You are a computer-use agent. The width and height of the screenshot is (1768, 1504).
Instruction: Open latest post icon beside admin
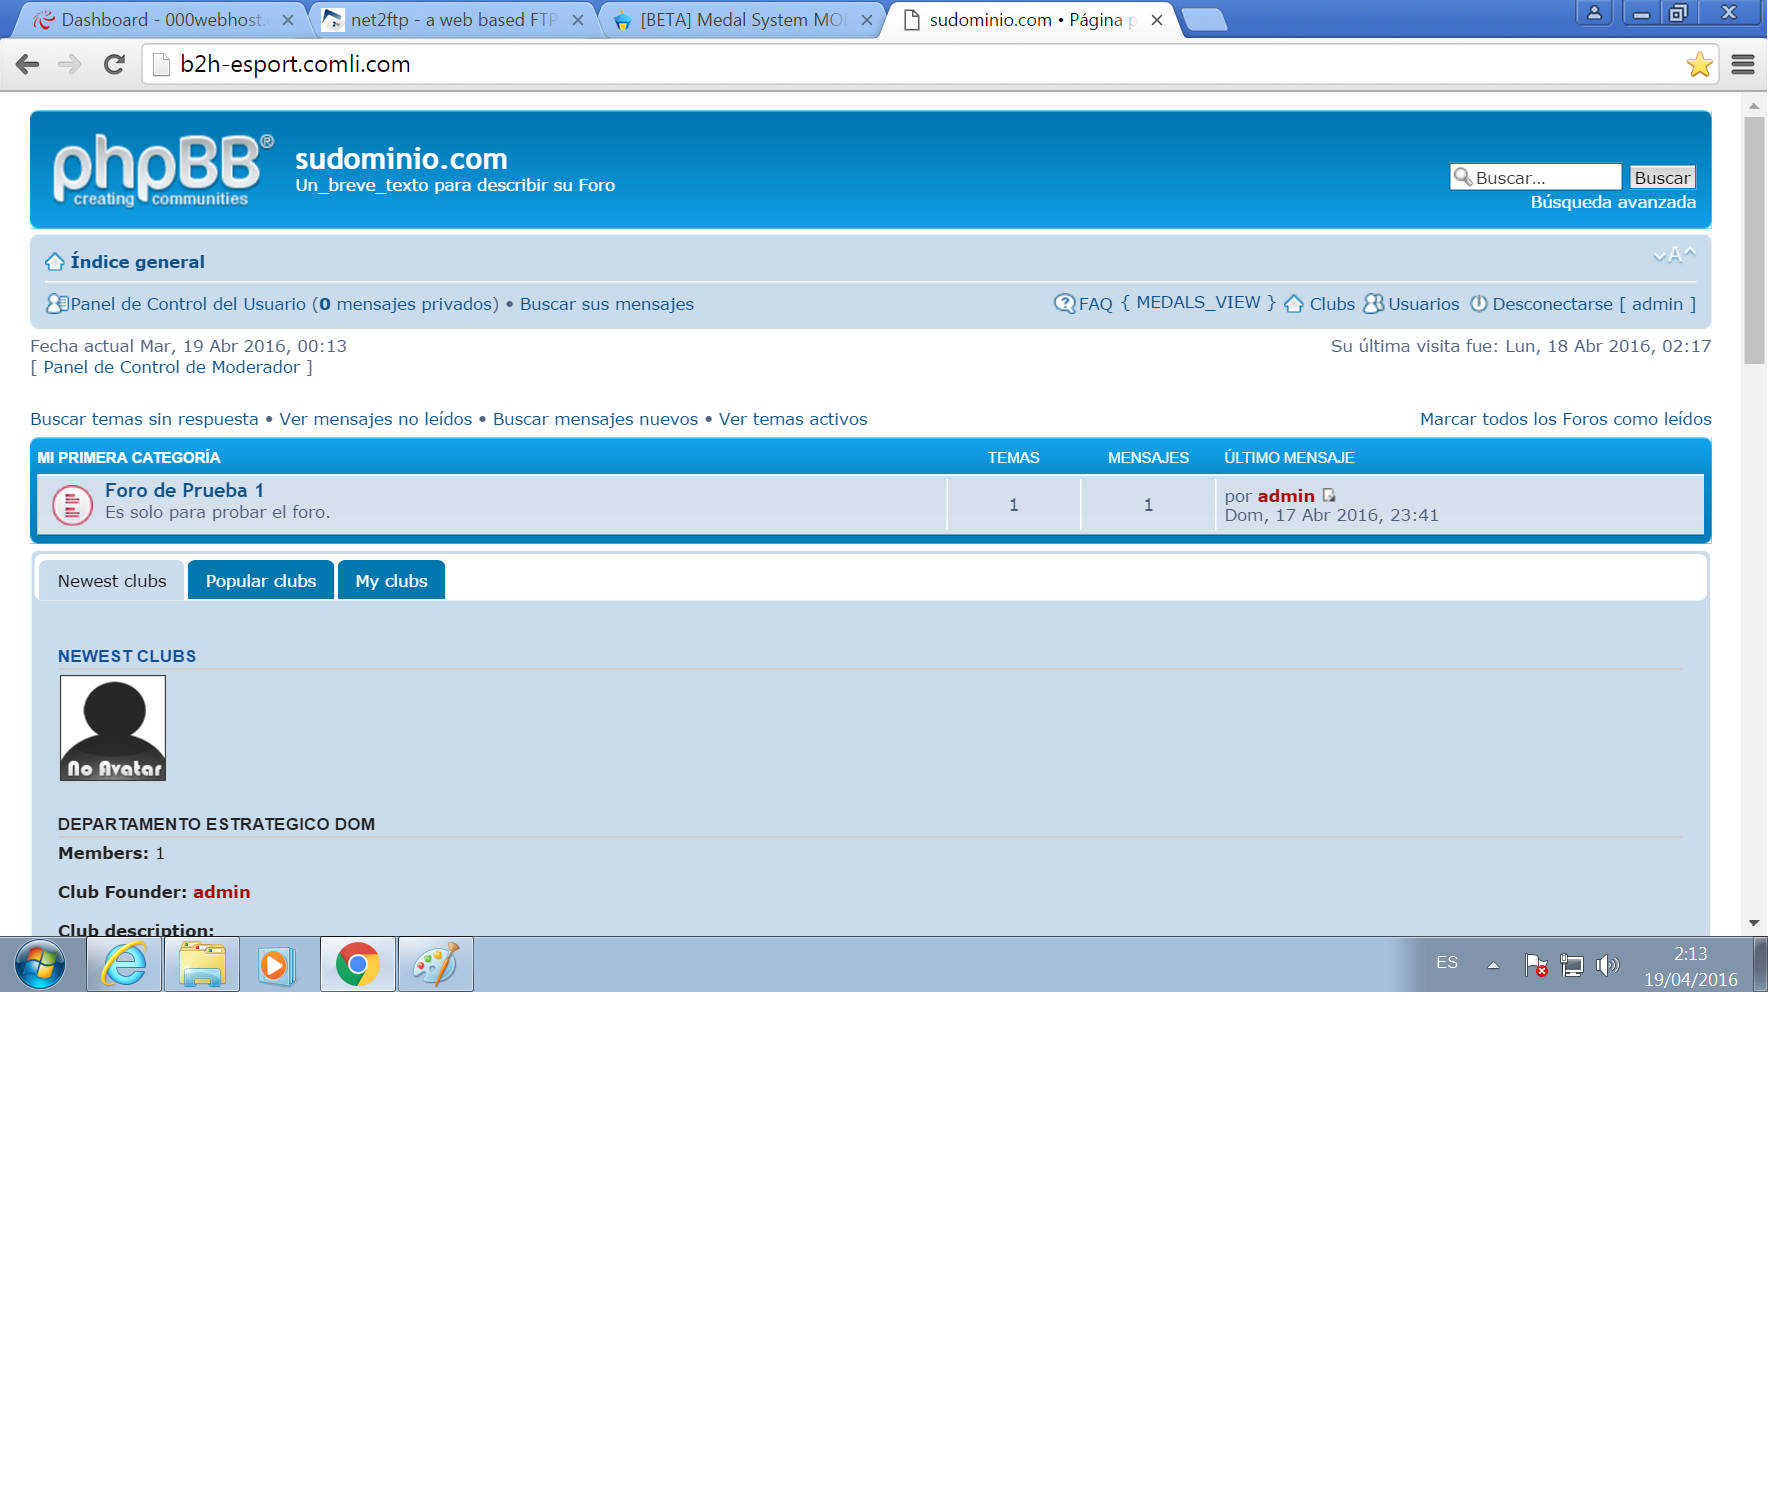1329,496
